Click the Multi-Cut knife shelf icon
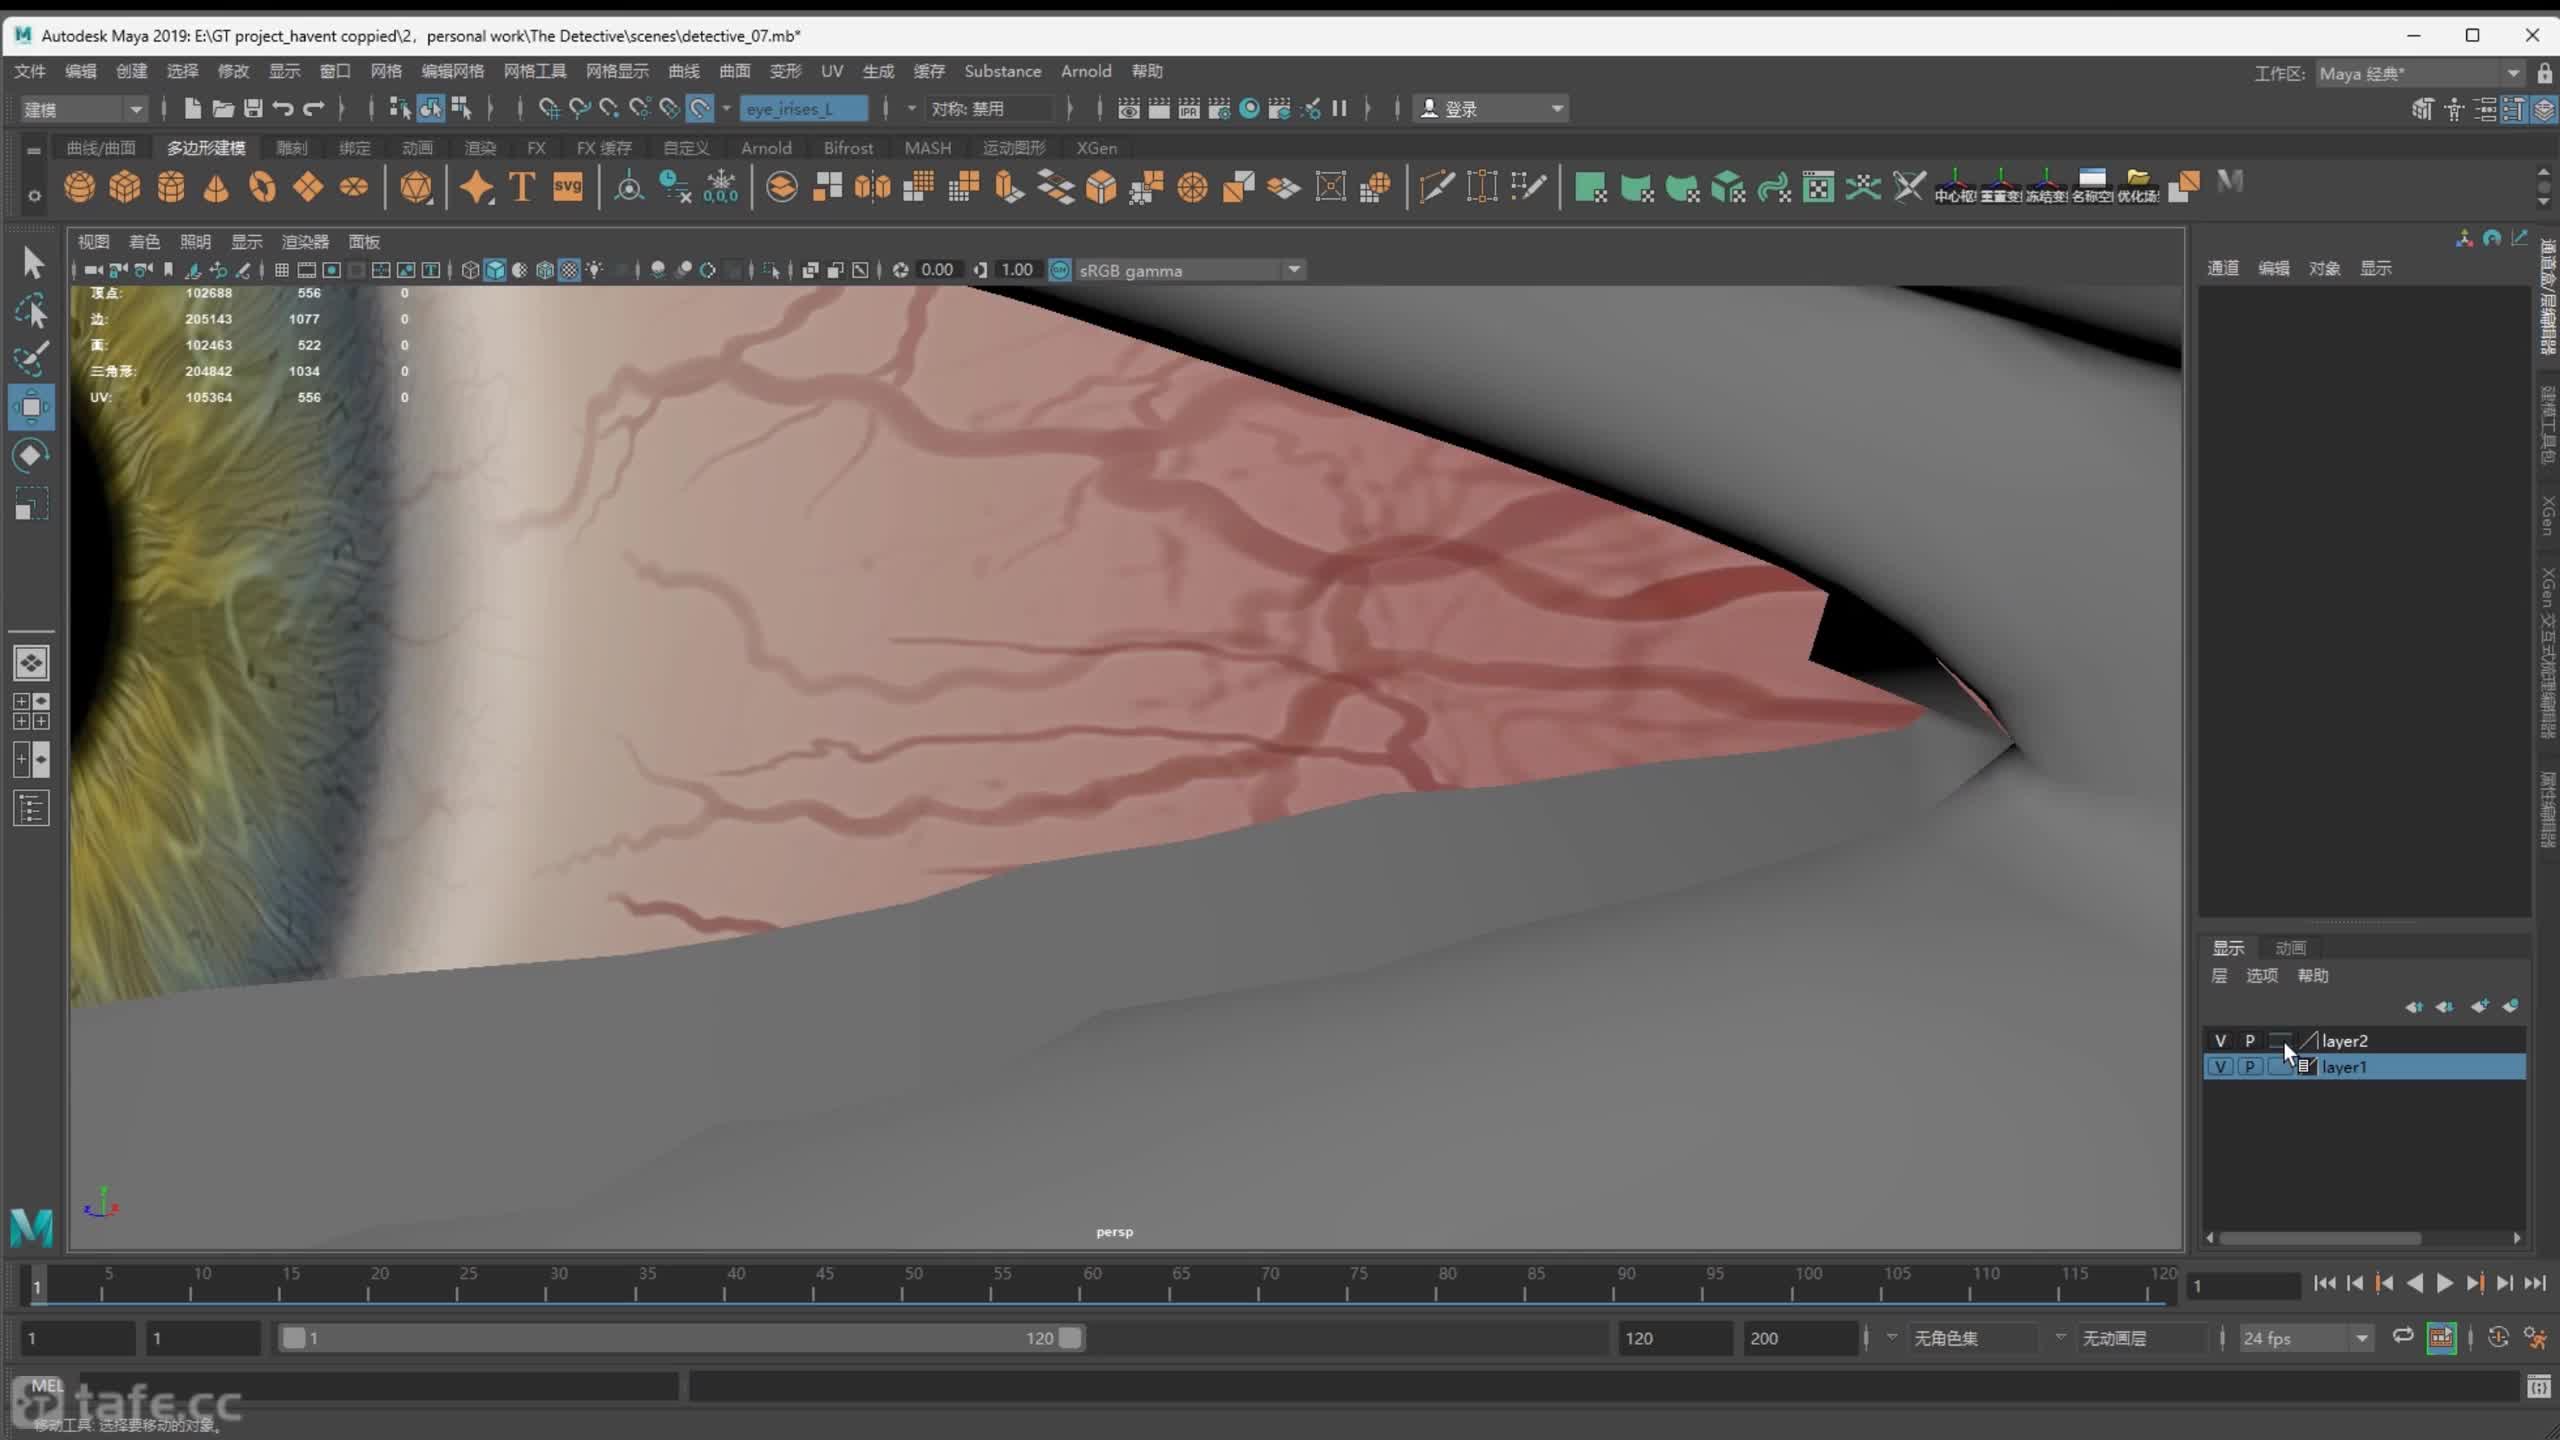 click(1437, 187)
